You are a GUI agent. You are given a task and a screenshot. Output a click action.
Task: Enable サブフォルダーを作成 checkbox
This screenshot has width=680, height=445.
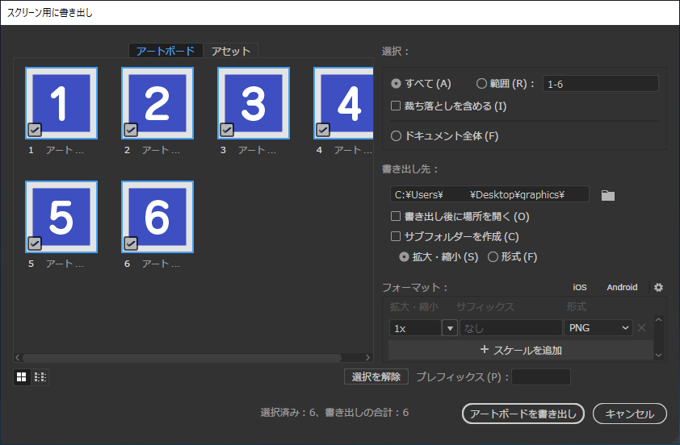click(396, 236)
